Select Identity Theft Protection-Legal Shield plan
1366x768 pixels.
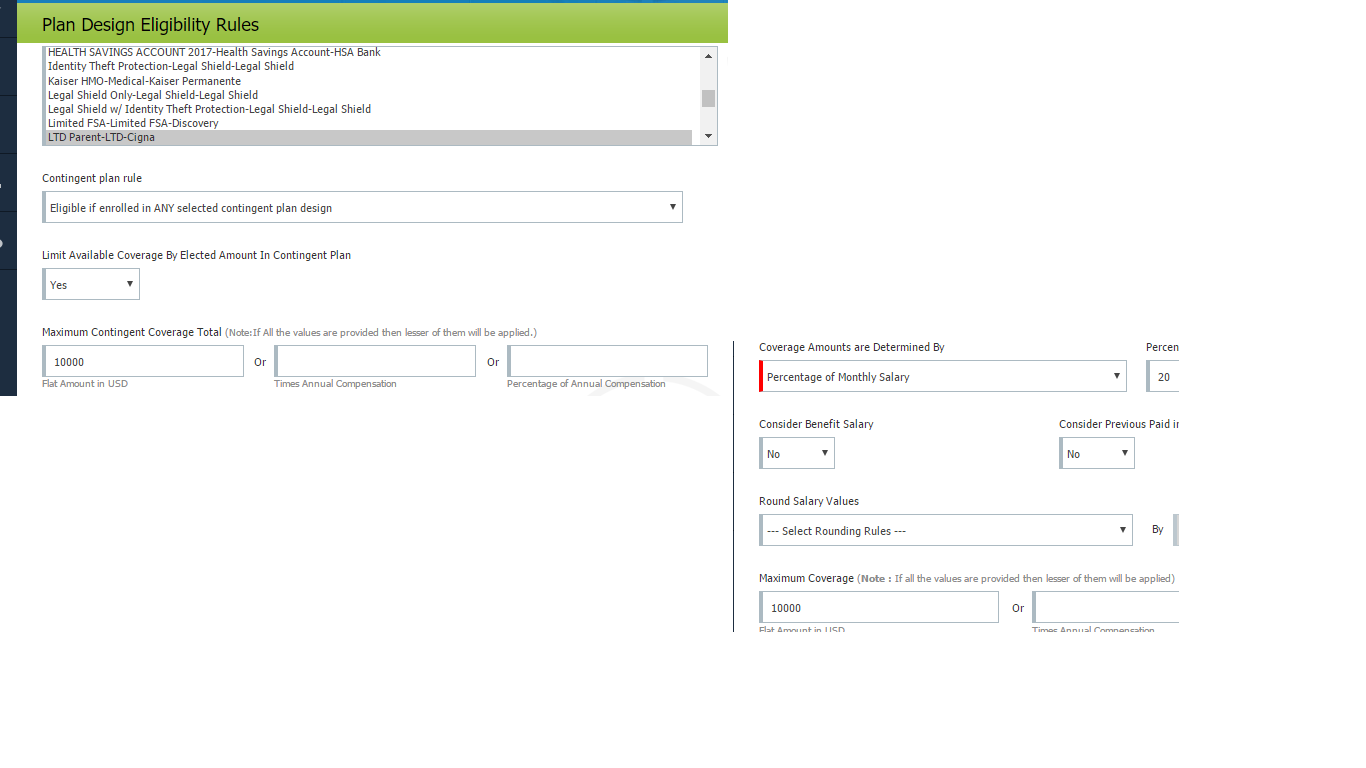coord(171,66)
